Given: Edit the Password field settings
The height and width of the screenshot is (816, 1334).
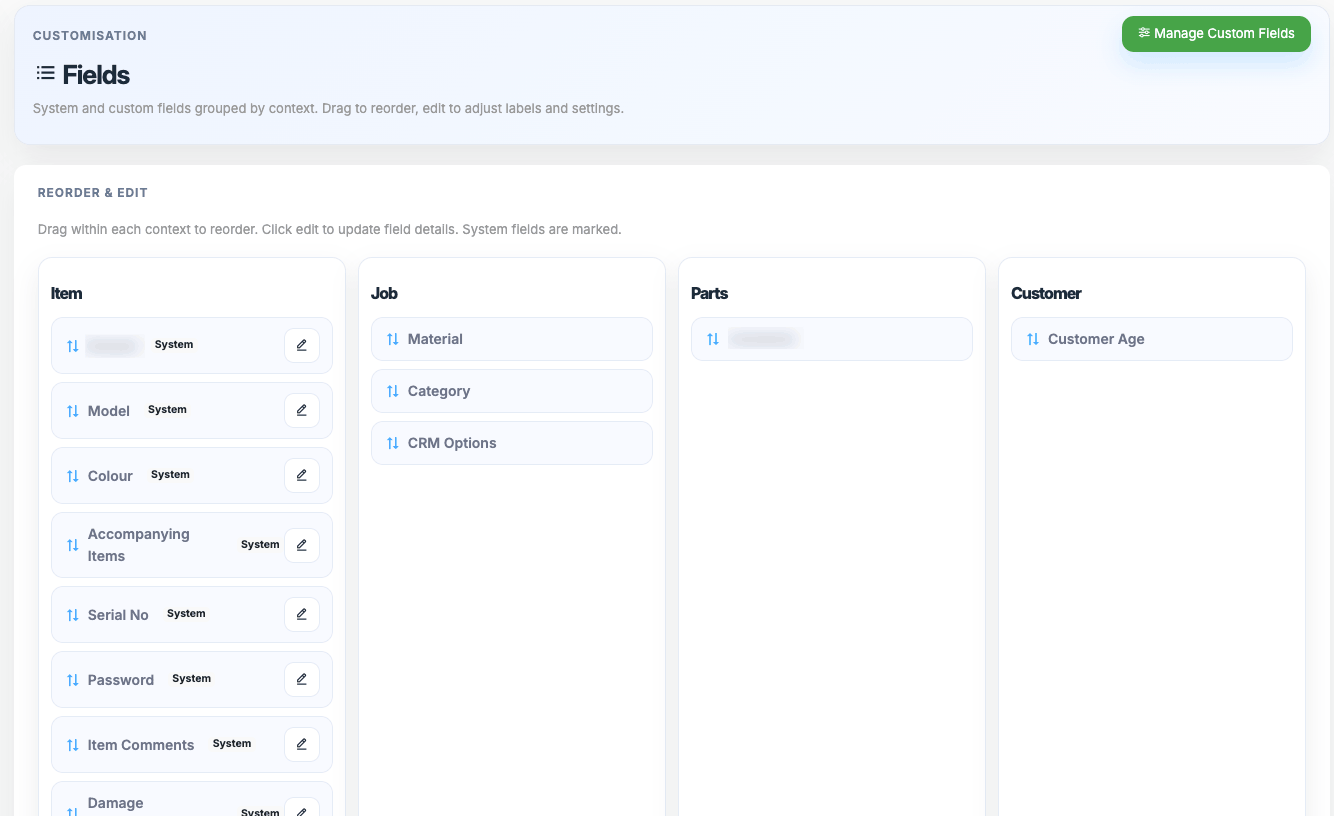Looking at the screenshot, I should 302,679.
